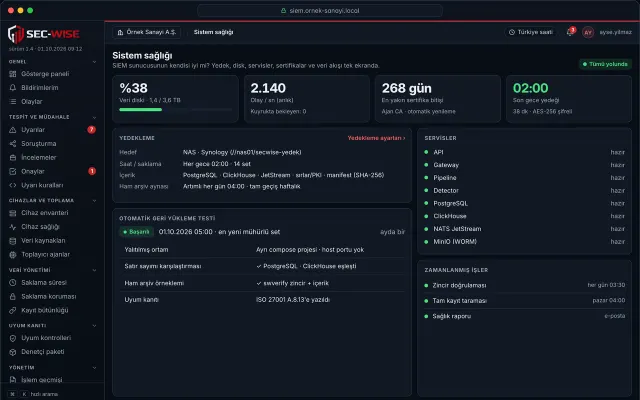Click the siem.ornek-sanayi.local address bar
The width and height of the screenshot is (640, 400).
pos(320,11)
